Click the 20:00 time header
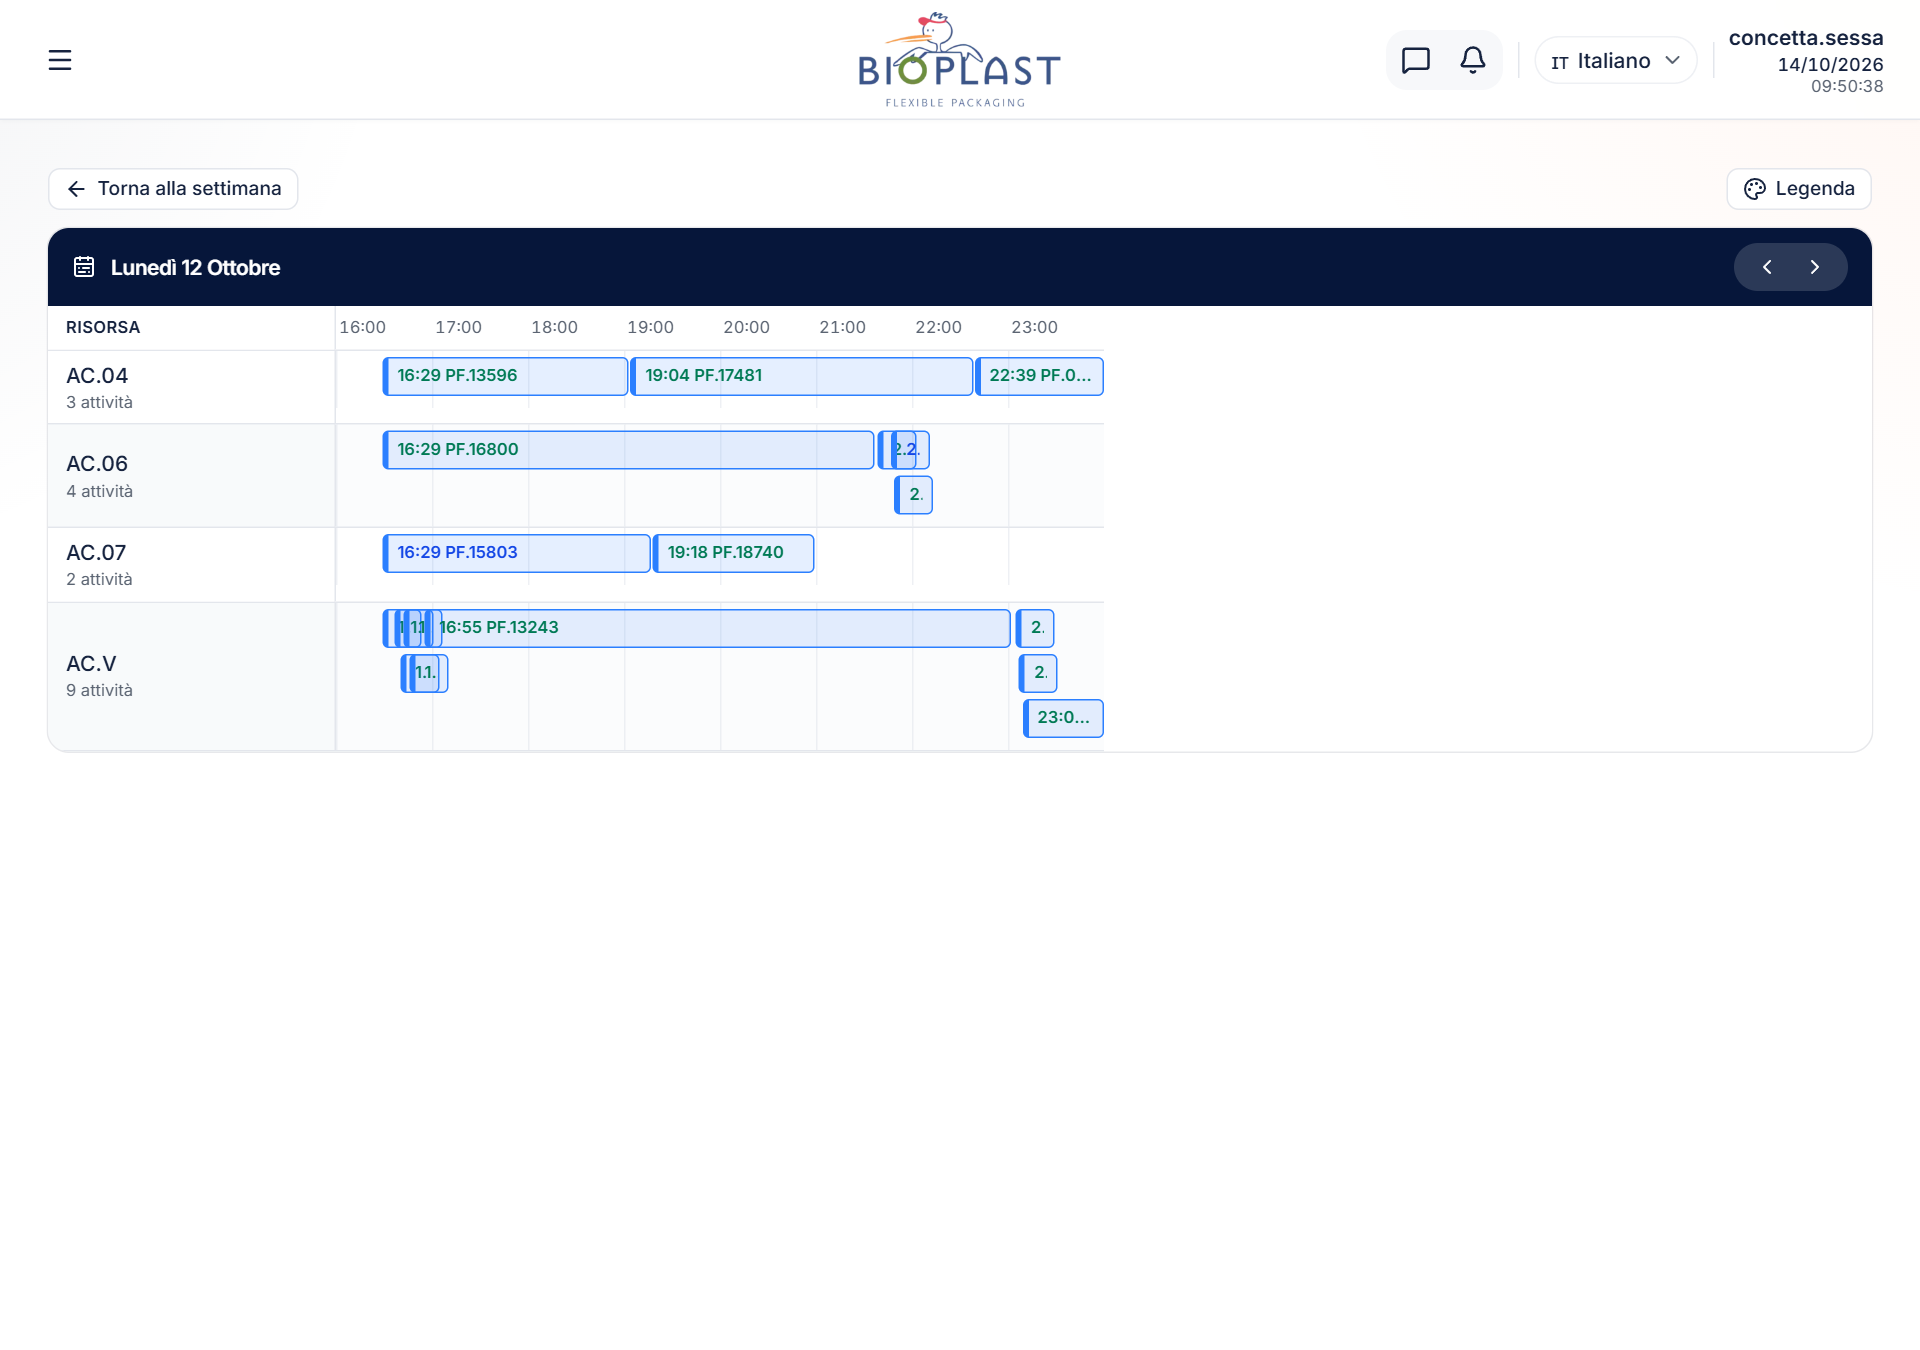The image size is (1920, 1350). coord(746,328)
